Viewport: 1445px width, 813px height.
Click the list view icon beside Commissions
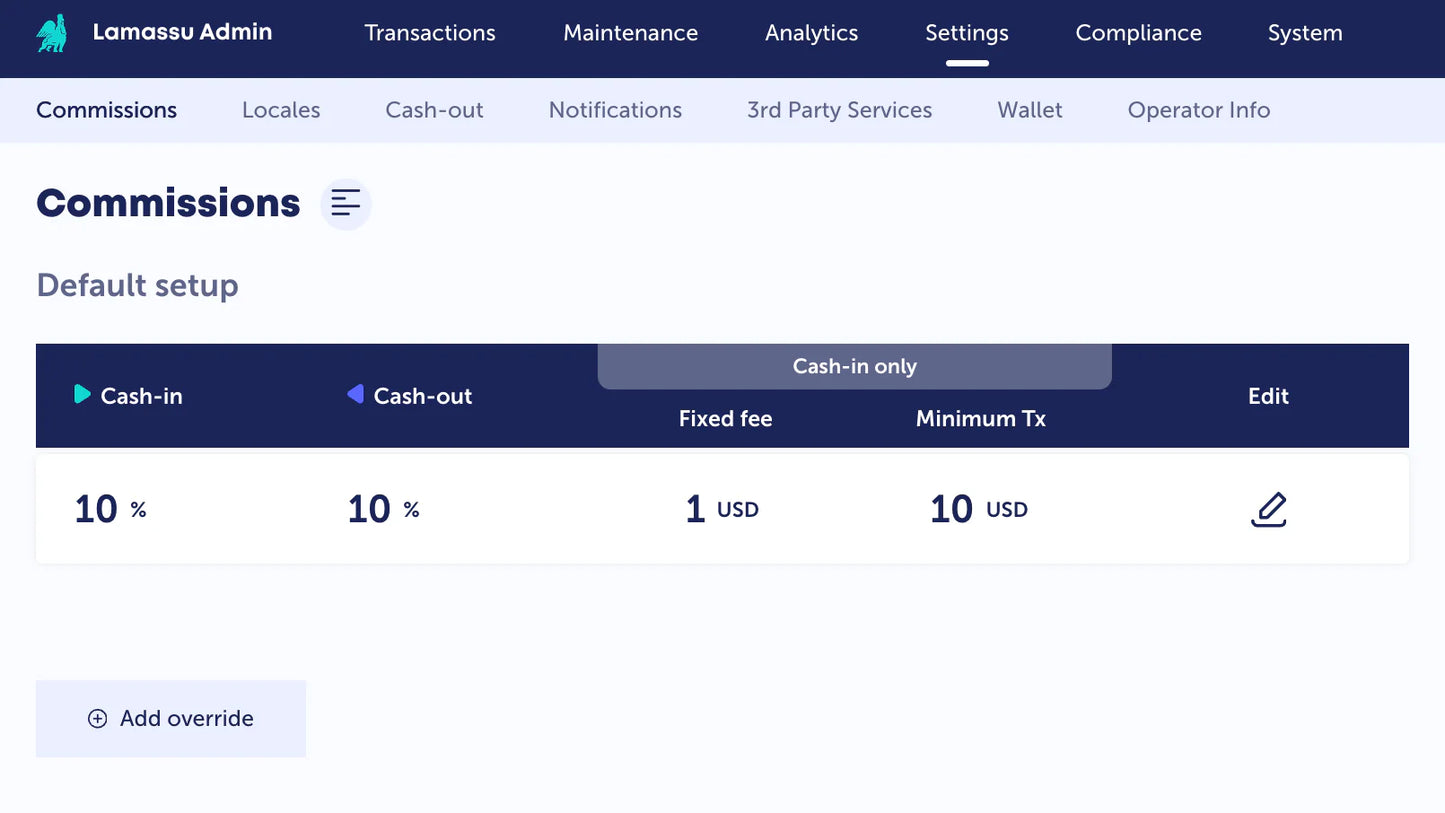coord(346,204)
